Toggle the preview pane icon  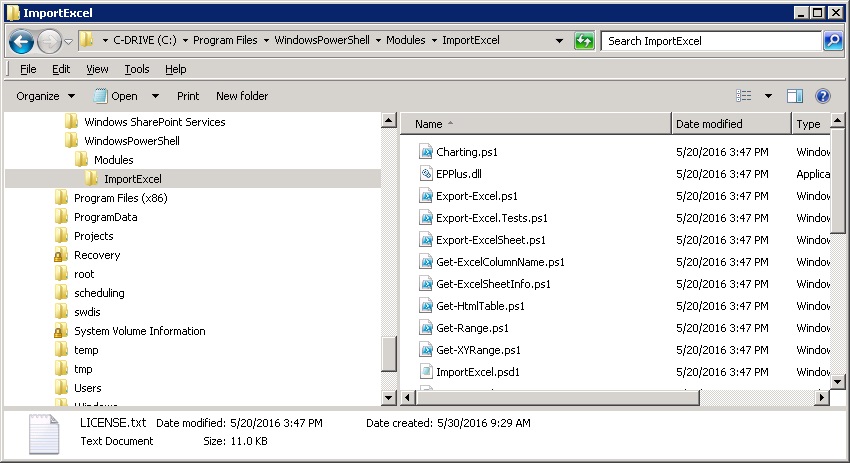(795, 96)
